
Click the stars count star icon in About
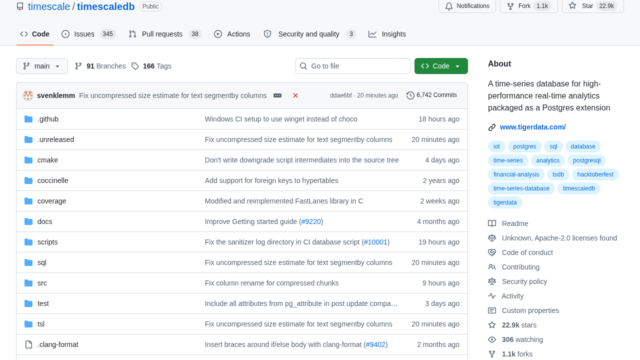[492, 325]
